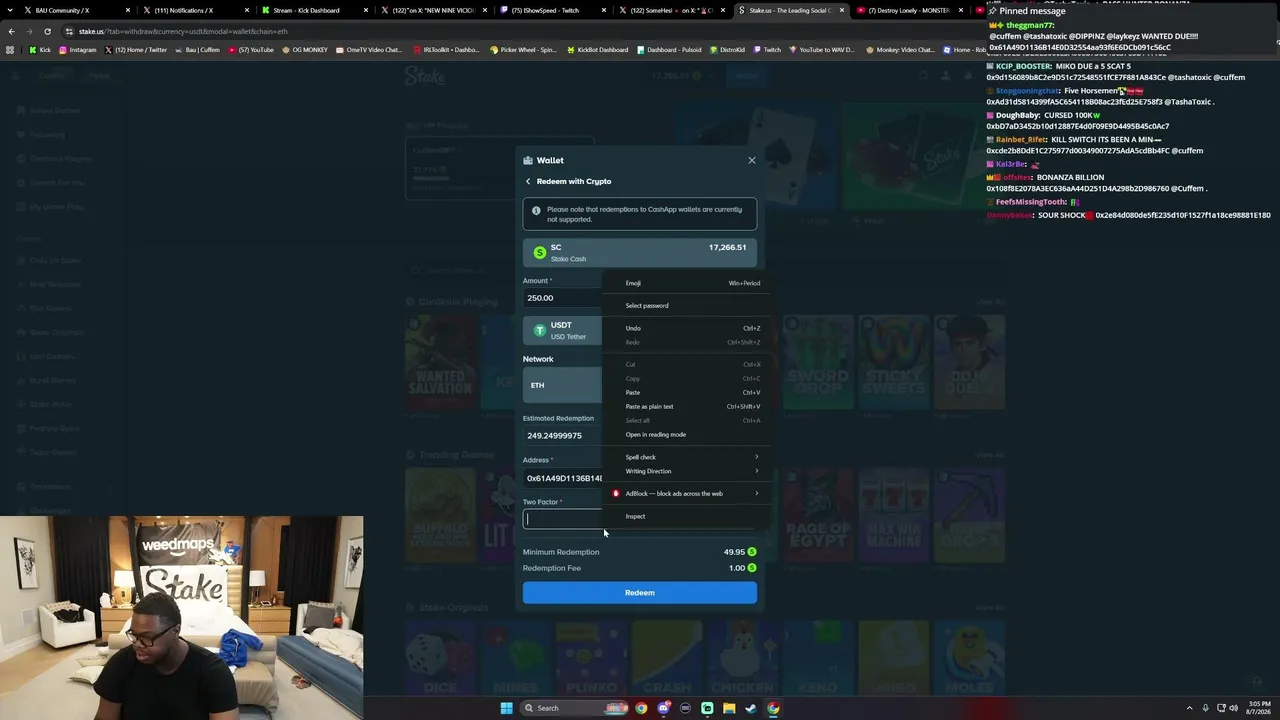Click the info icon in the CashApp notice
Viewport: 1280px width, 720px height.
click(x=536, y=210)
